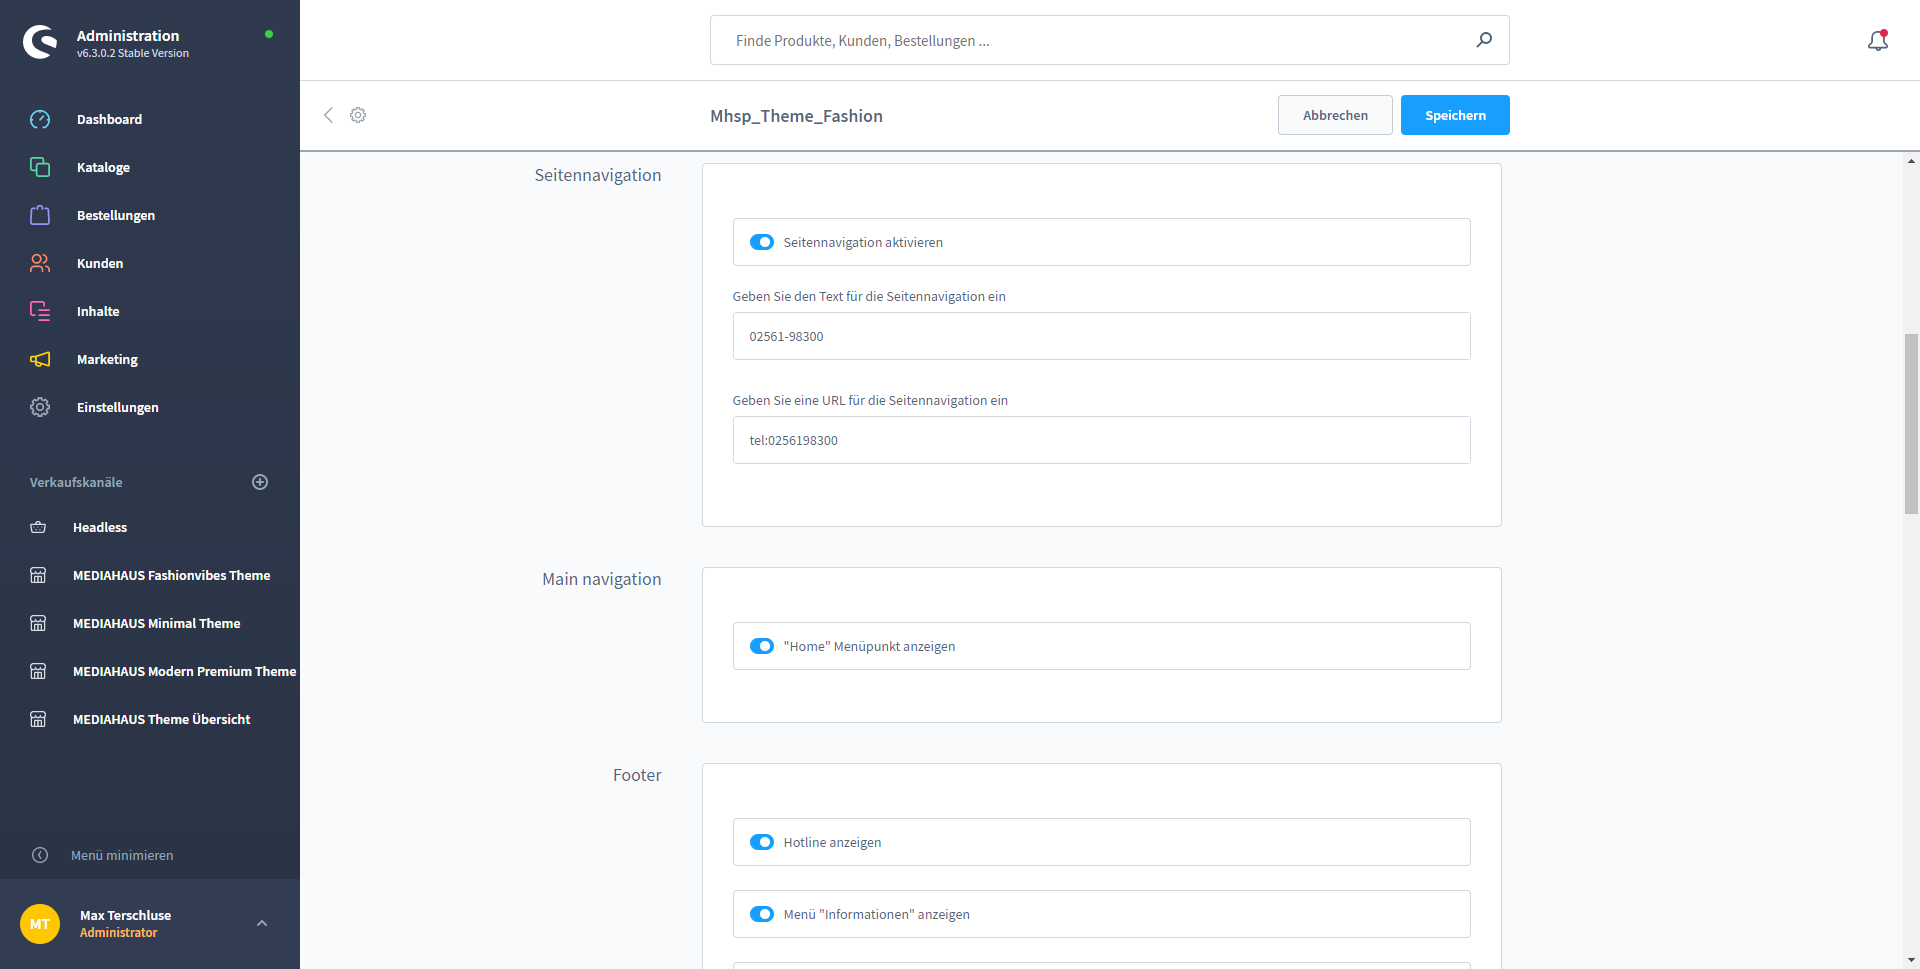Expand the Max Terschluse user menu
The width and height of the screenshot is (1920, 969).
point(262,923)
